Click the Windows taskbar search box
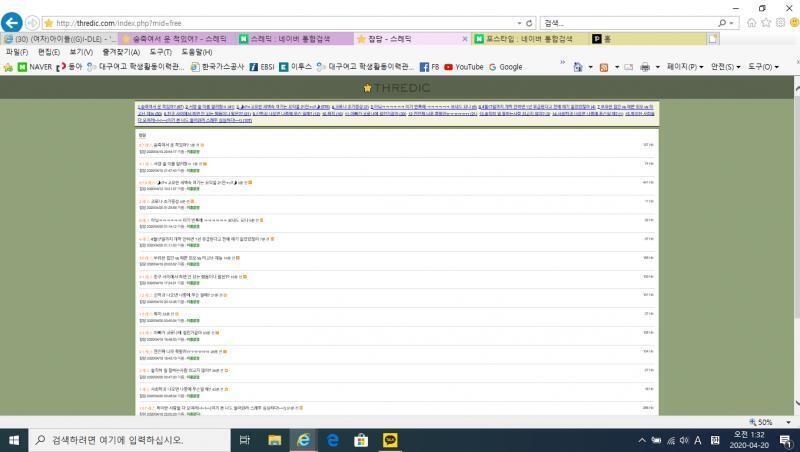This screenshot has width=800, height=452. [129, 440]
